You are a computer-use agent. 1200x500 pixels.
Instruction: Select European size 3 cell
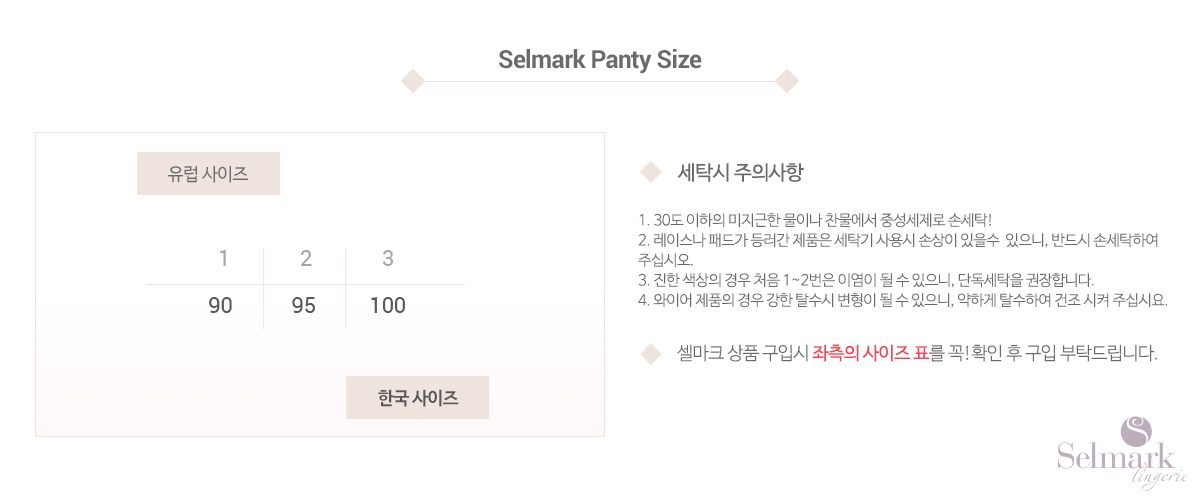click(x=387, y=259)
